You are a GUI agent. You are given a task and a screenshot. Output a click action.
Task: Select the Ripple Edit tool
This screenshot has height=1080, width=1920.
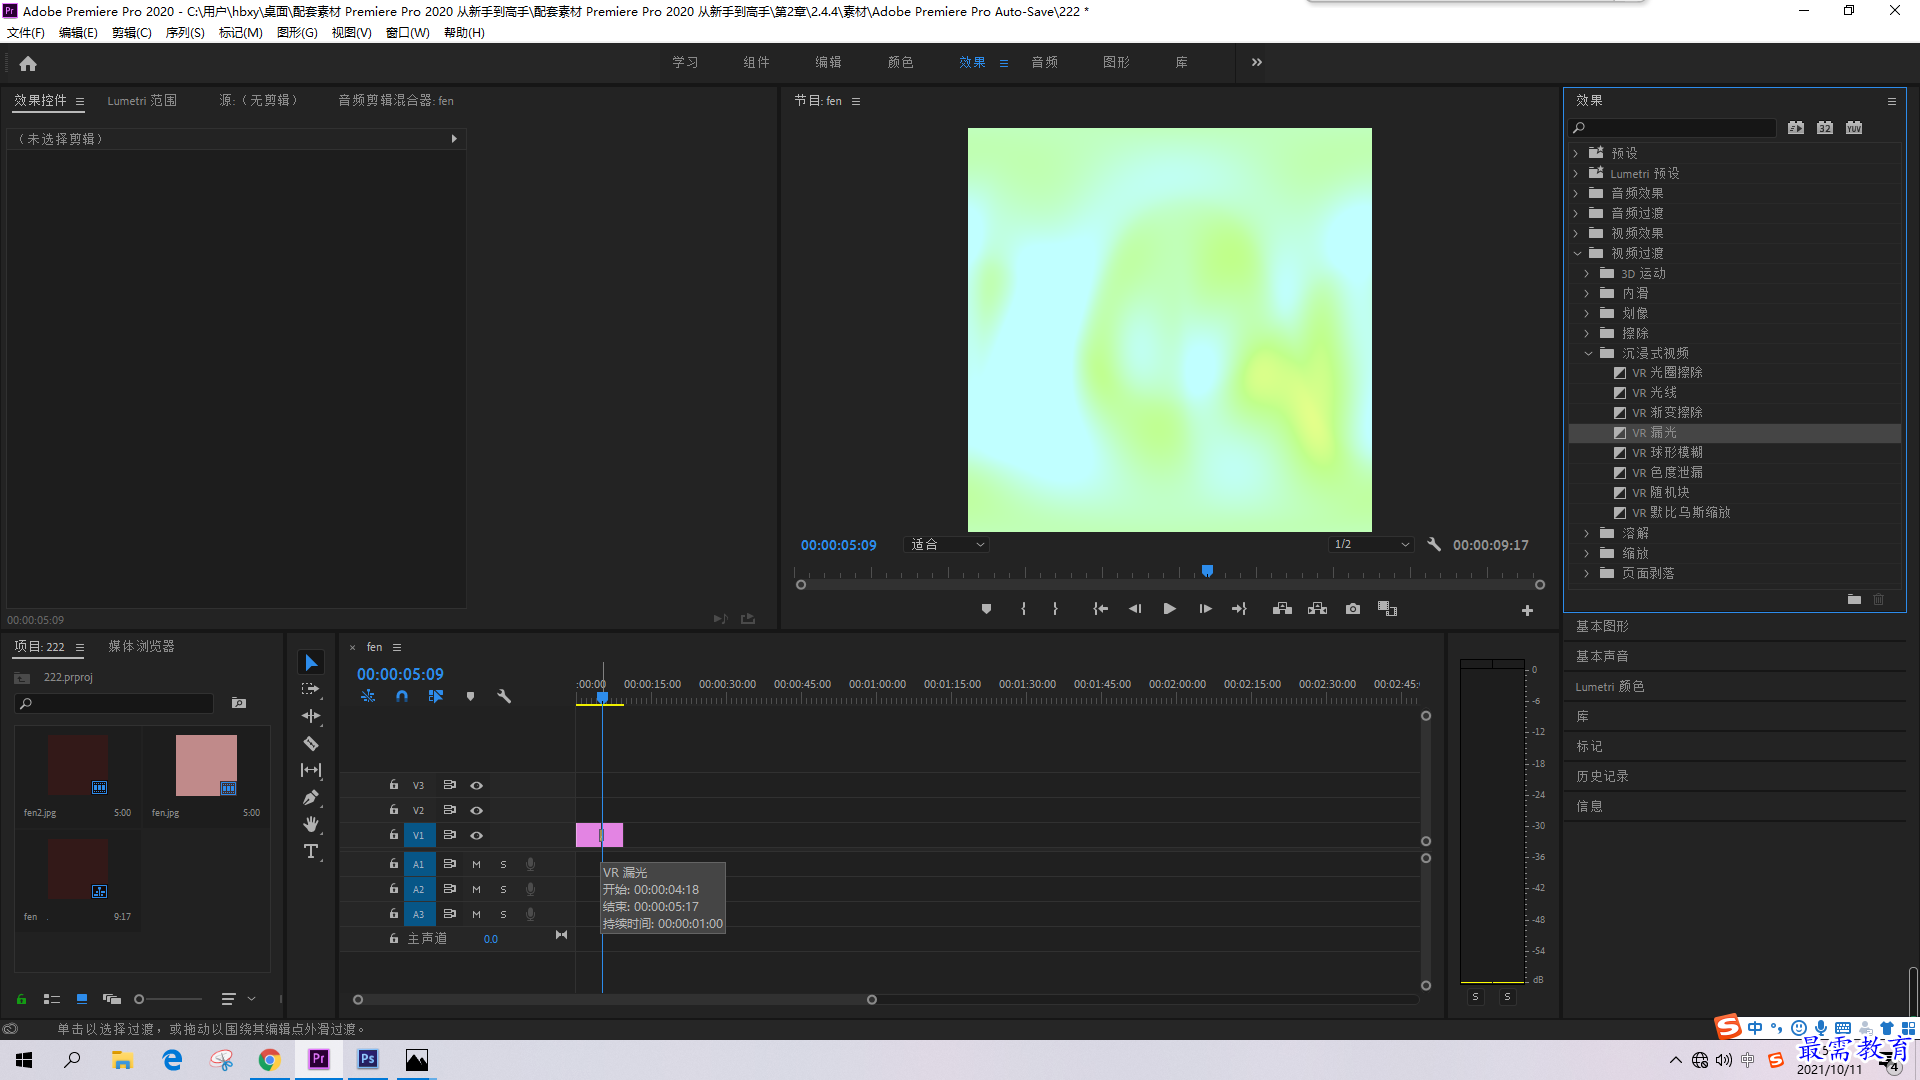(x=311, y=716)
